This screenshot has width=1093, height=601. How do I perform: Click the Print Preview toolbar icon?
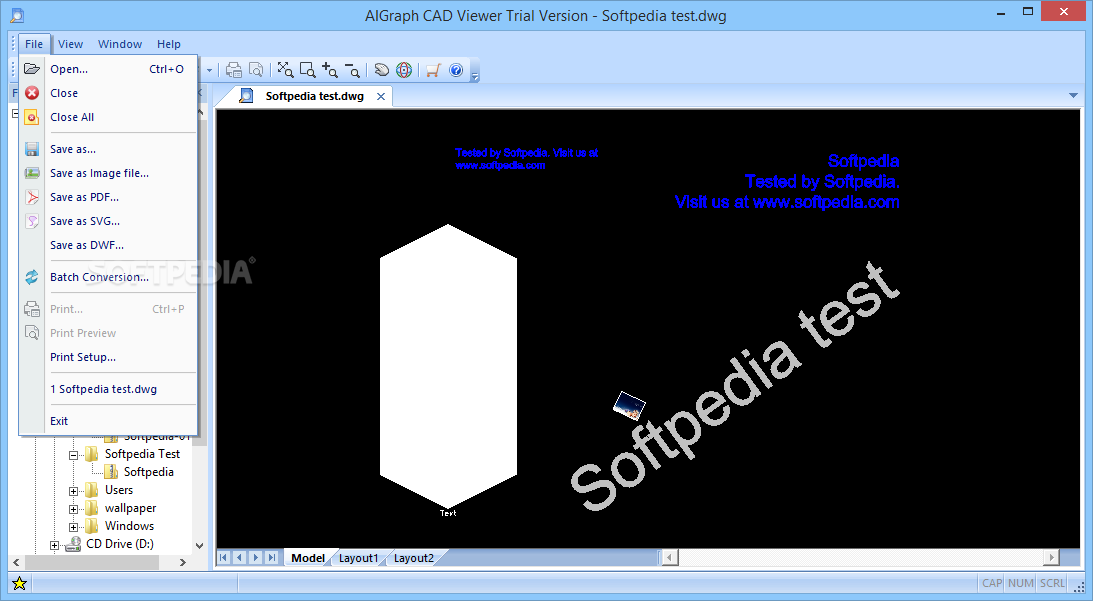(x=256, y=70)
